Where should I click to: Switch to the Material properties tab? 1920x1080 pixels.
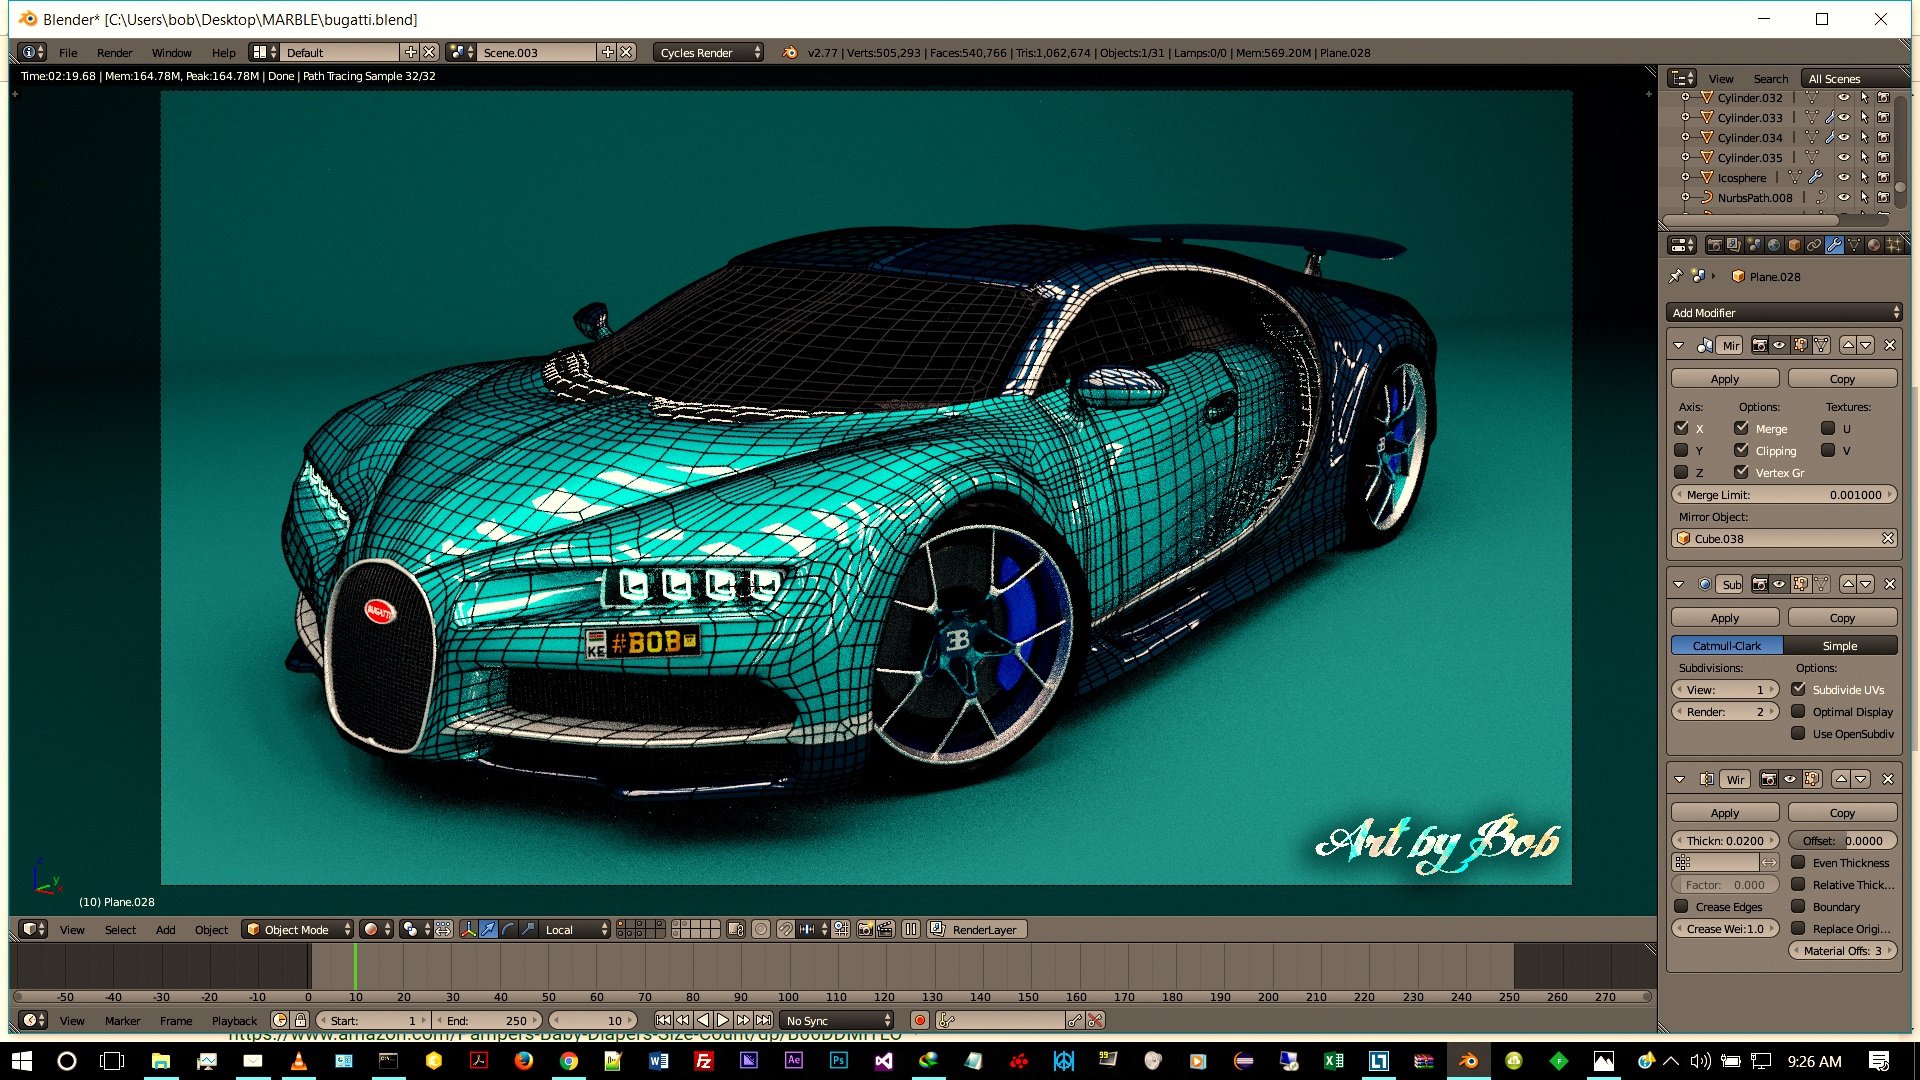pos(1872,245)
